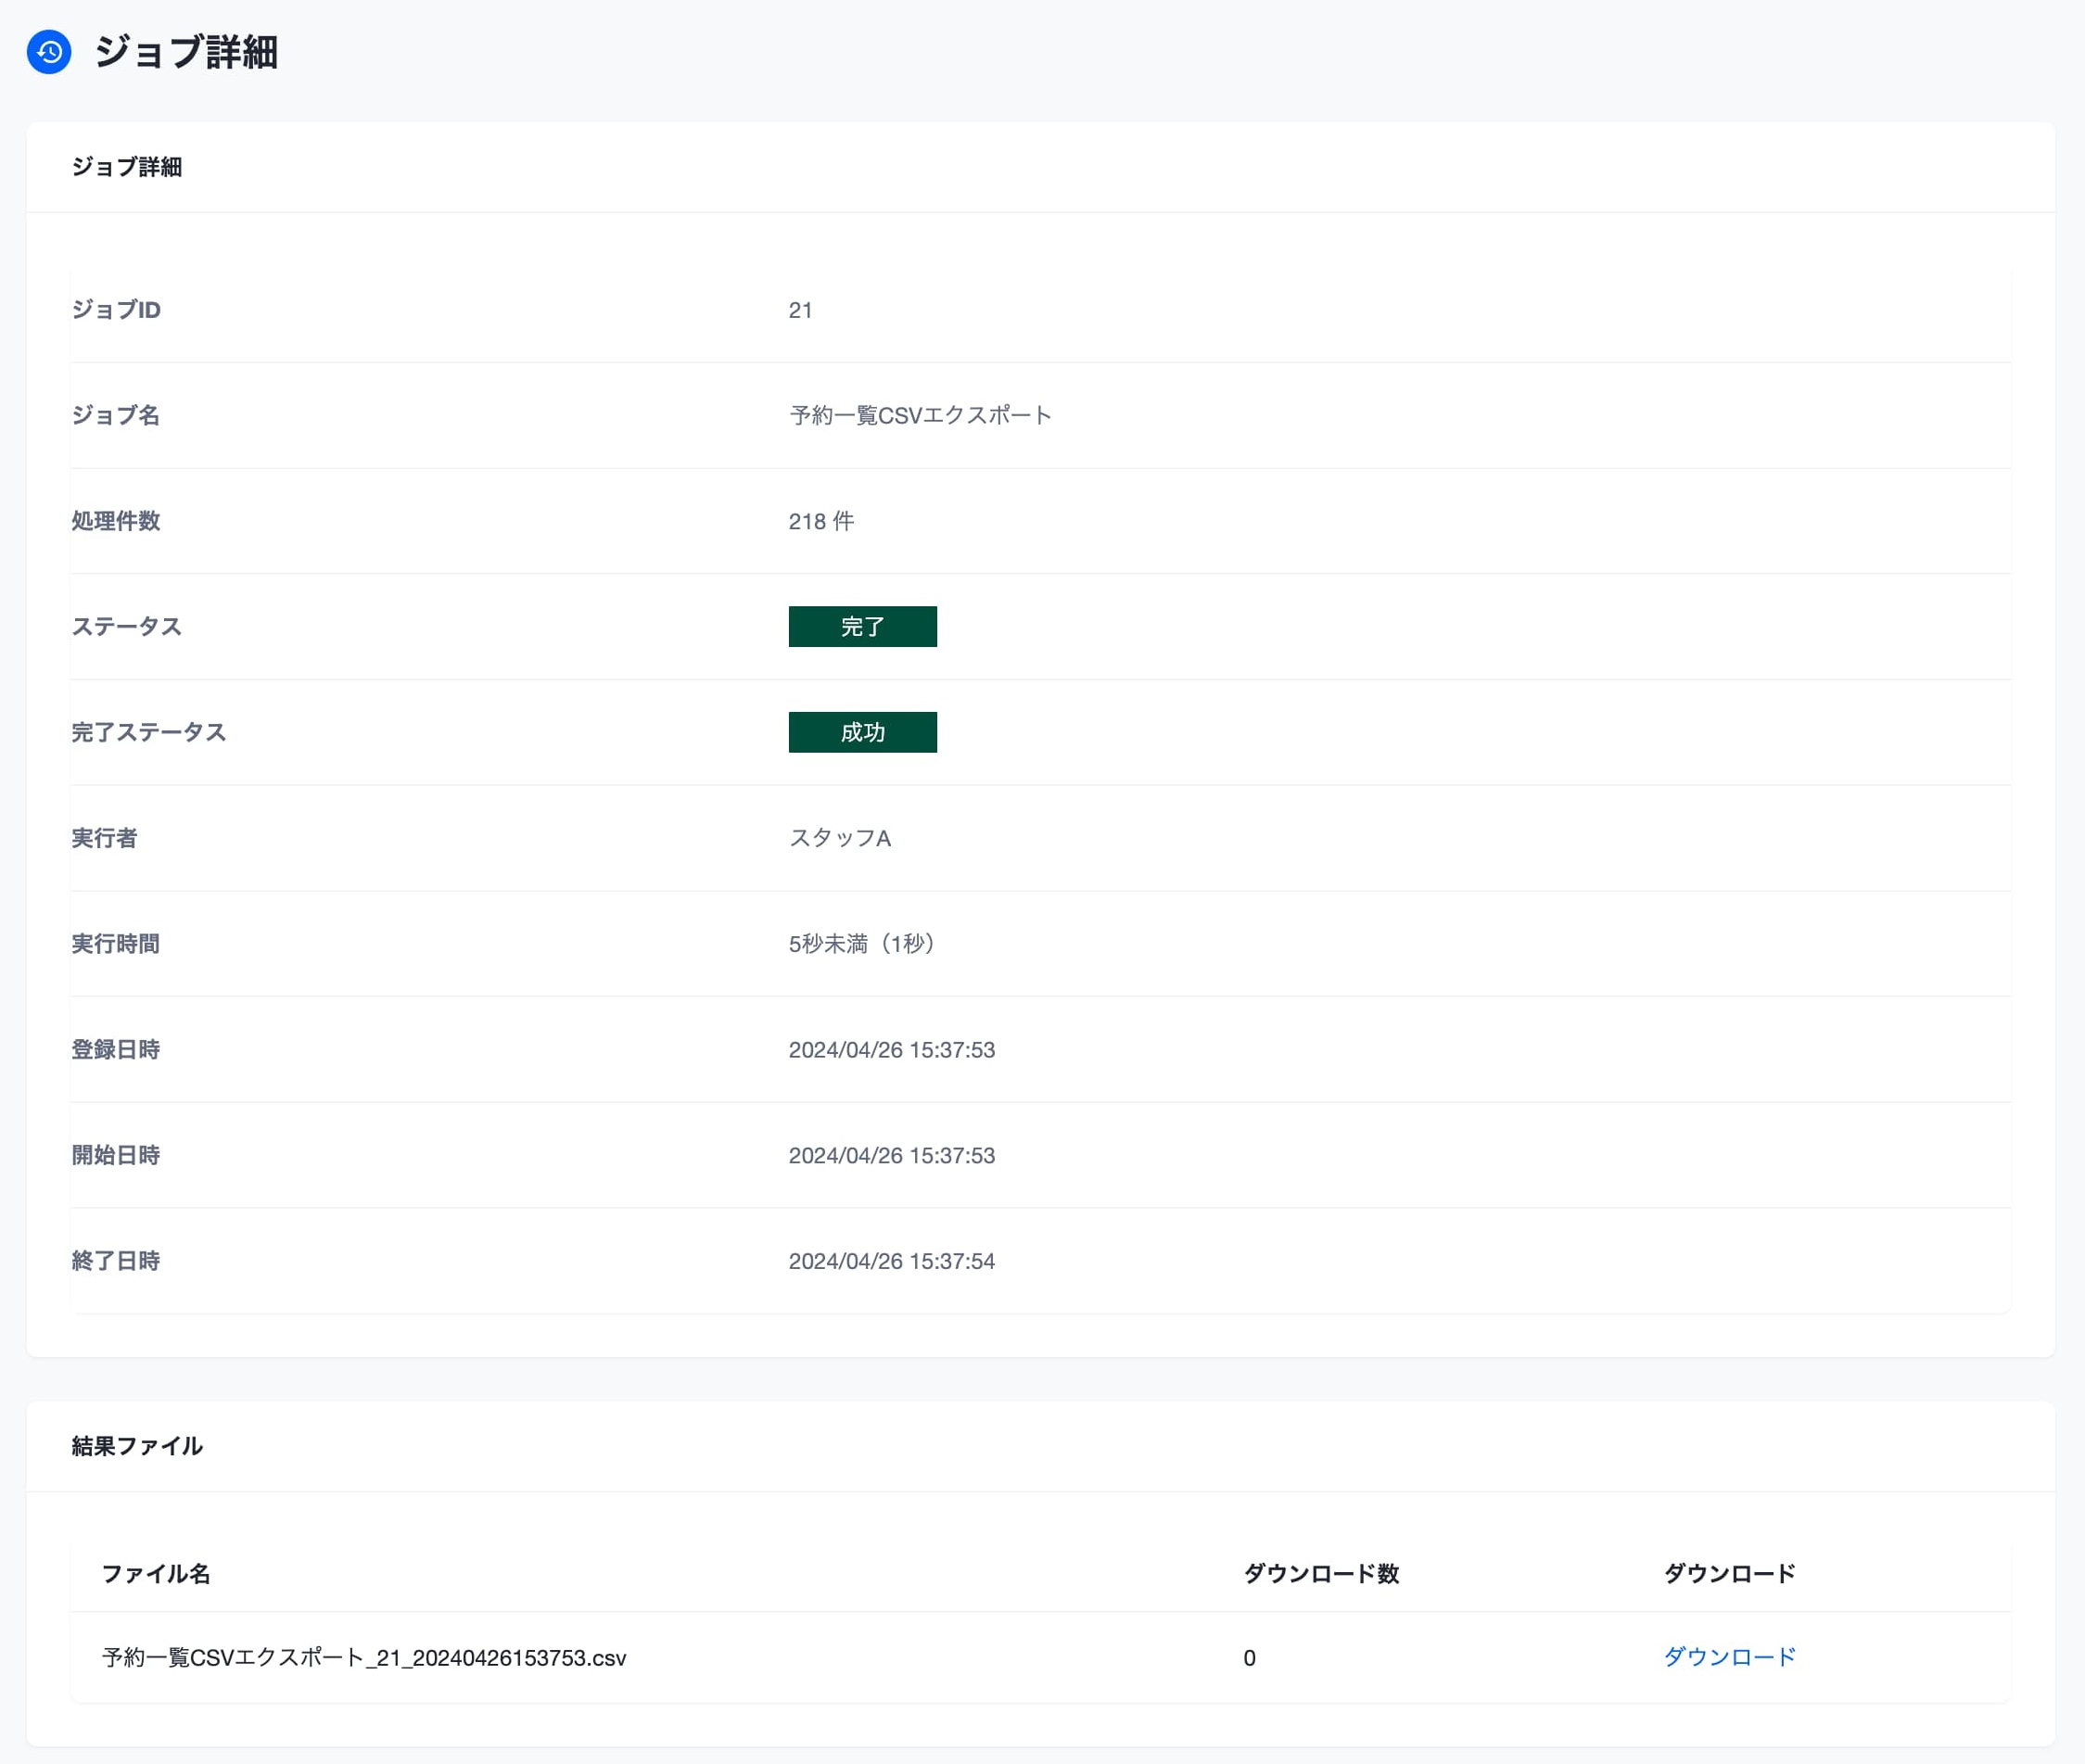Click the ジョブ詳細 card heading
Screen dimensions: 2085x1764
(127, 167)
